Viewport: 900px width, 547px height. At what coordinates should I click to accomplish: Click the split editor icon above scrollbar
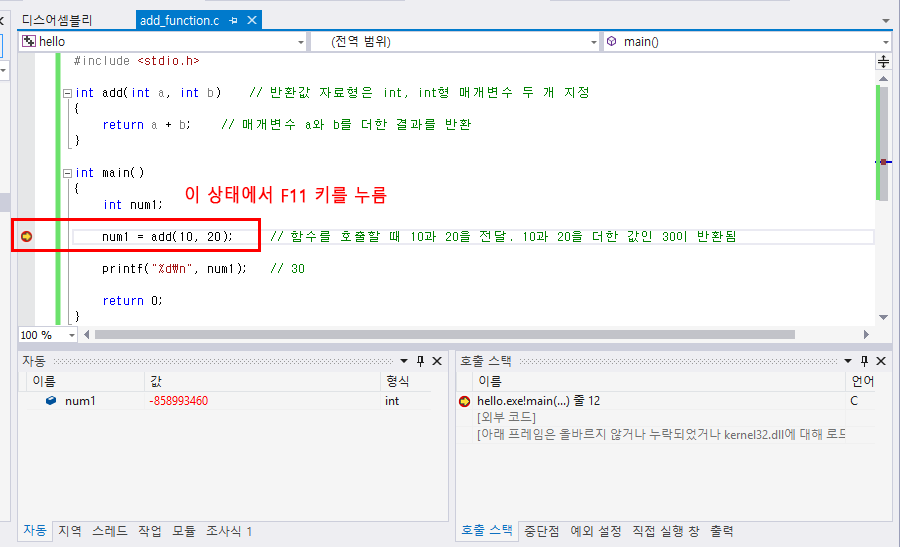click(x=883, y=61)
